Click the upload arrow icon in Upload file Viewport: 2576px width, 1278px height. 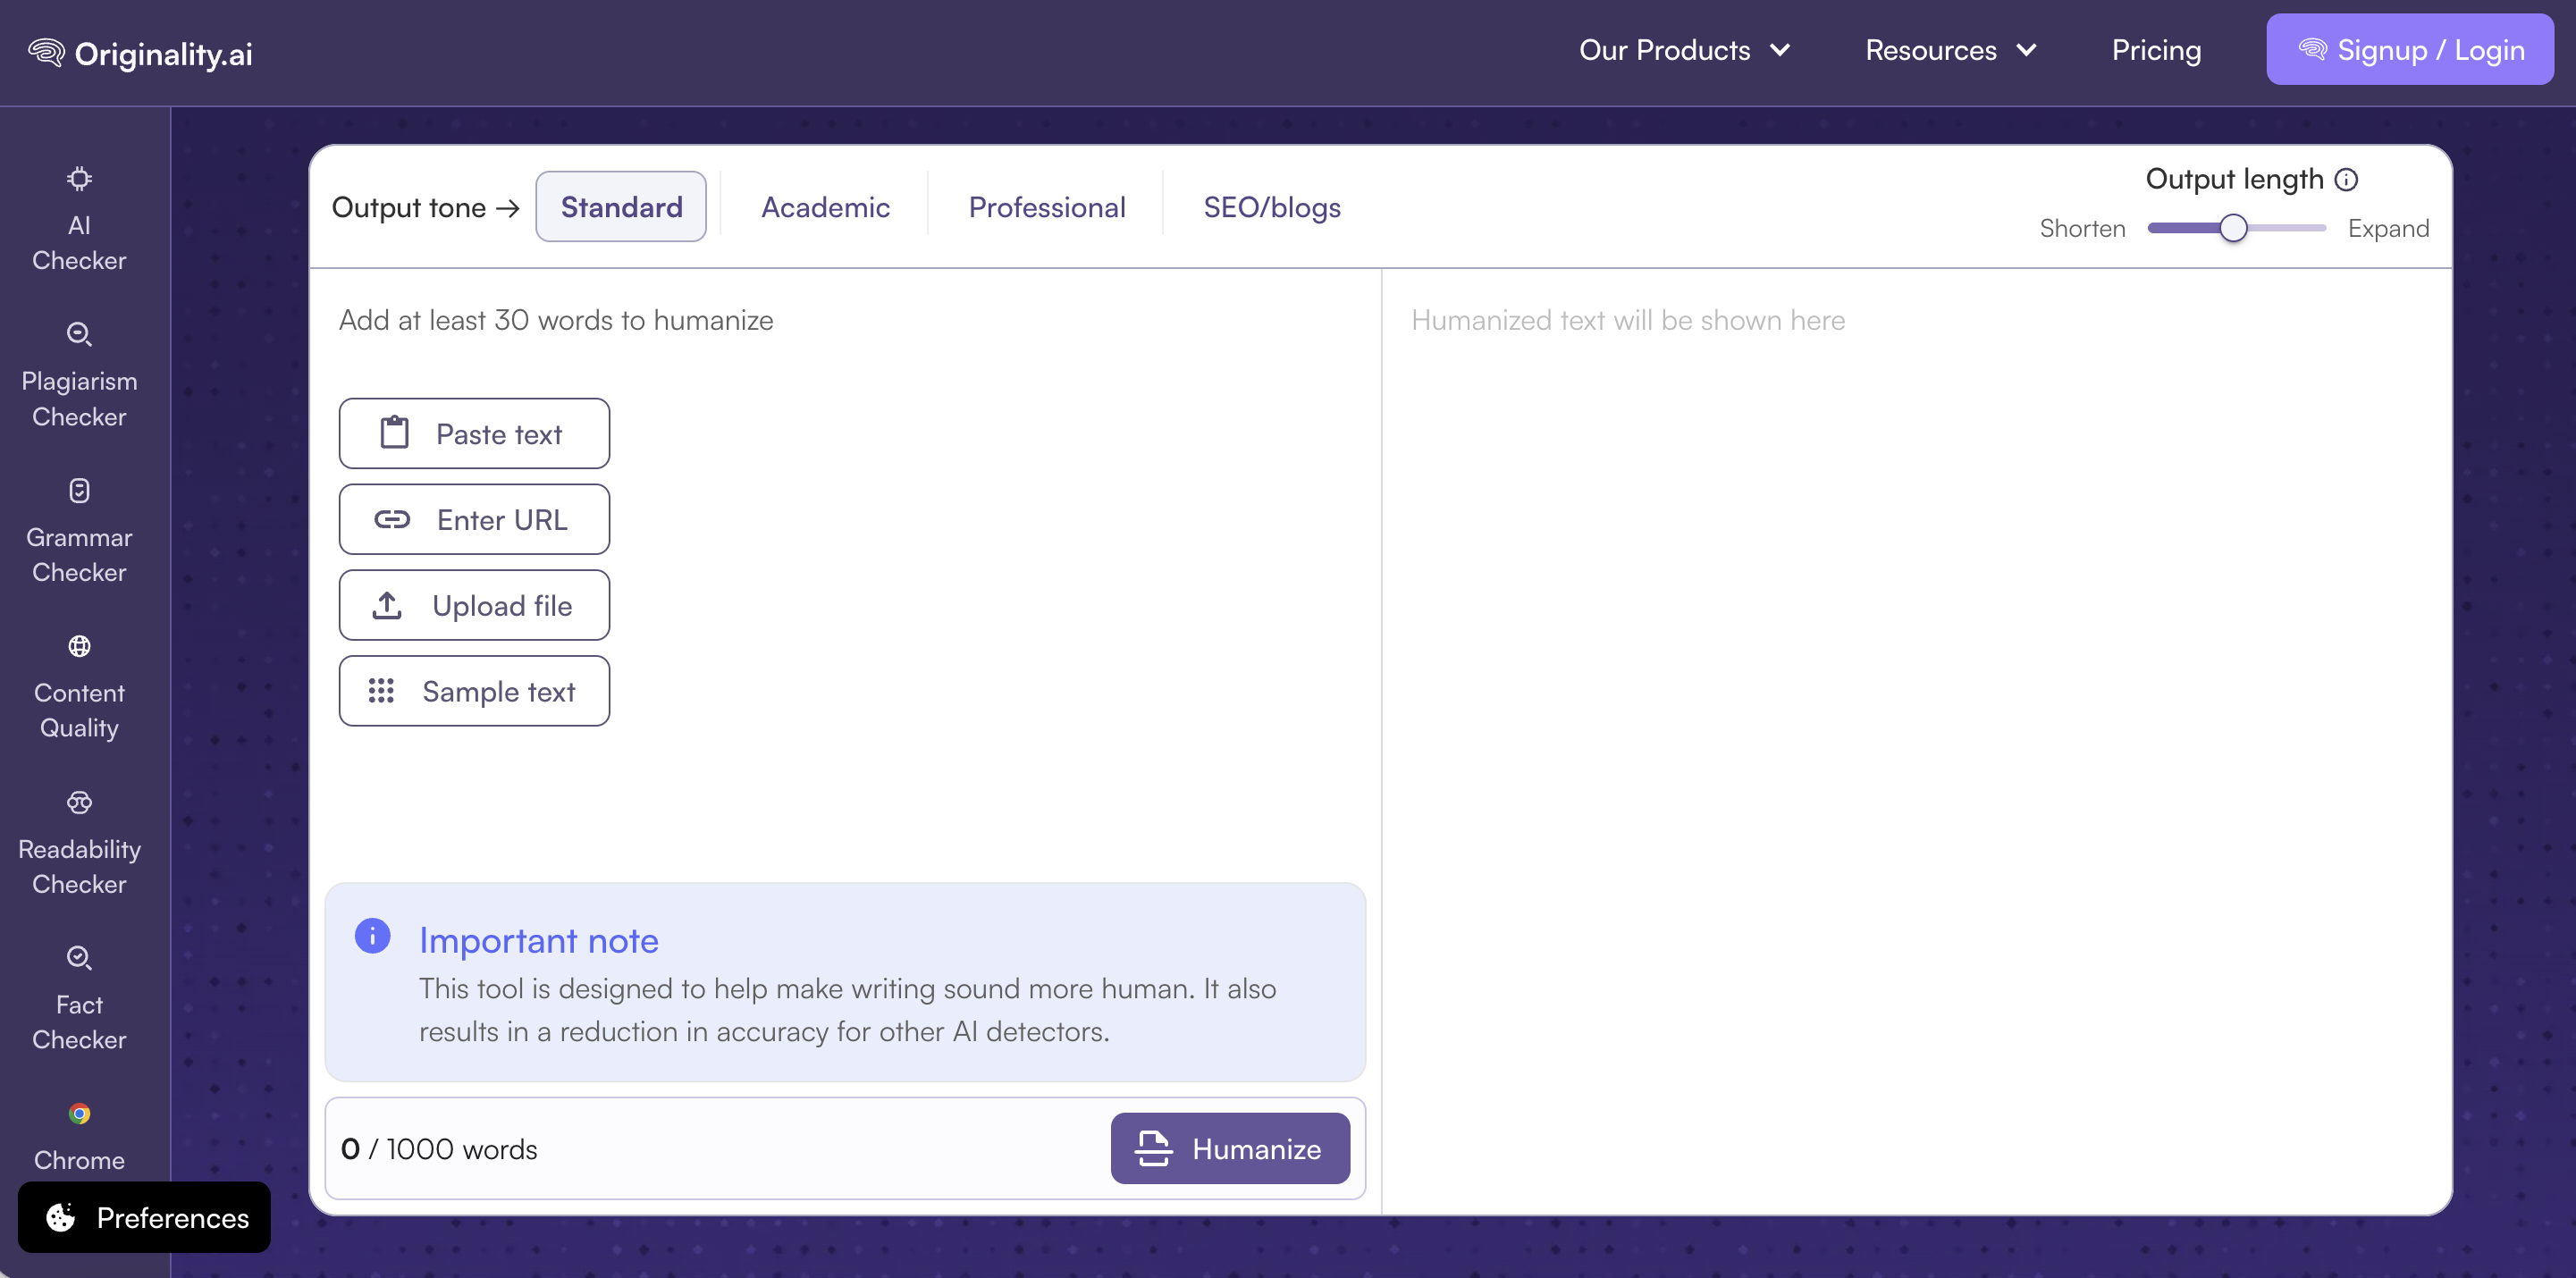pos(387,605)
